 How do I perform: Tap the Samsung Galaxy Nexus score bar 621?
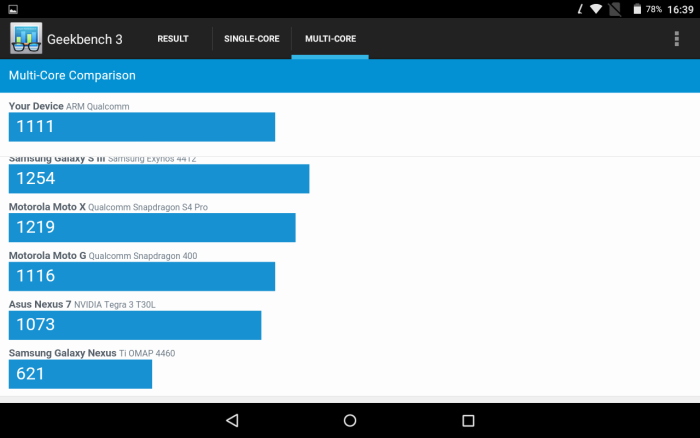pos(80,374)
